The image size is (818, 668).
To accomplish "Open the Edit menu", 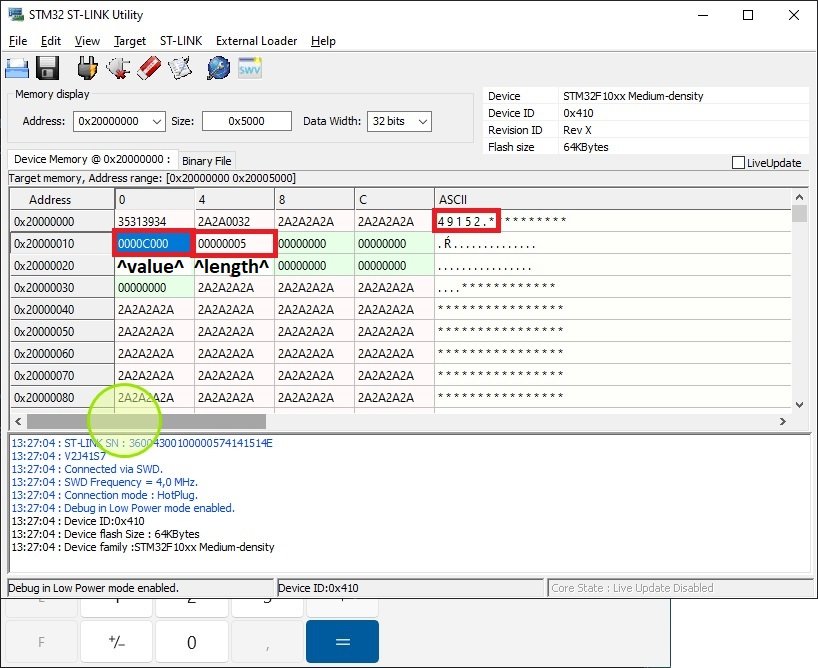I will pos(51,41).
